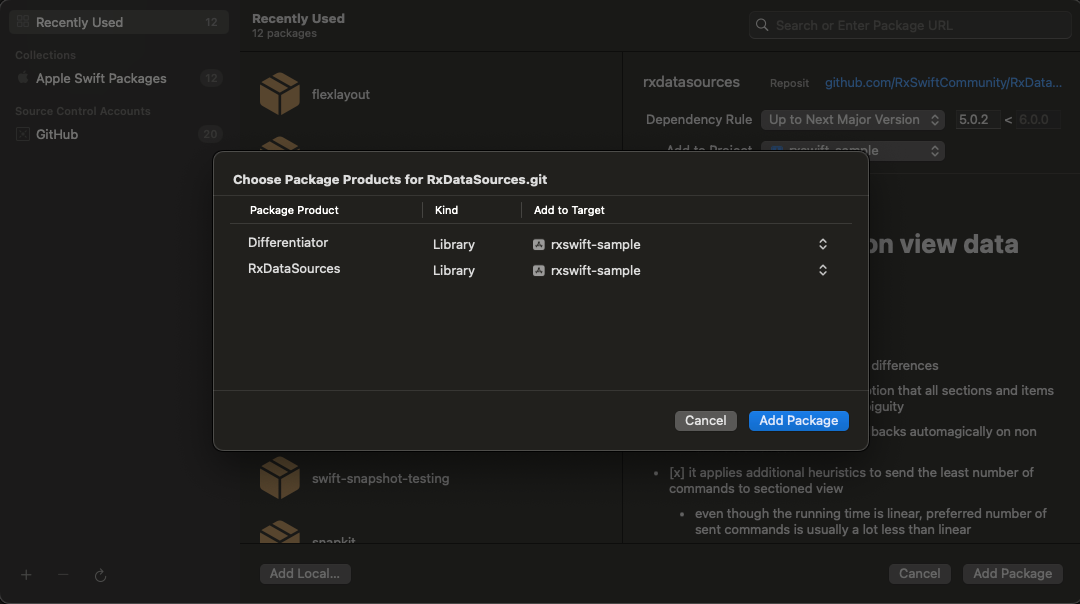Select Apple Swift Packages collection
Screen dimensions: 1080x604
[101, 78]
